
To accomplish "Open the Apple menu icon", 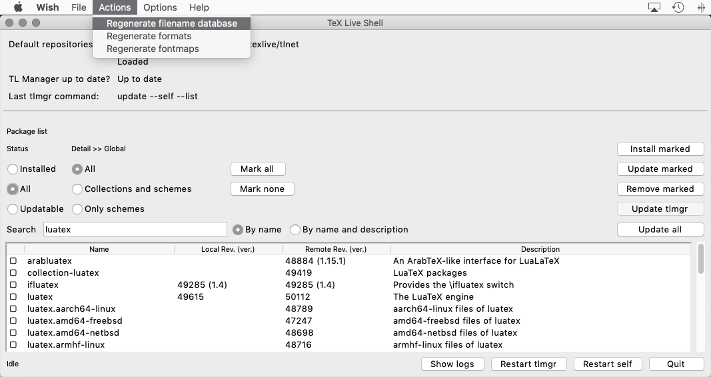I will 19,7.
